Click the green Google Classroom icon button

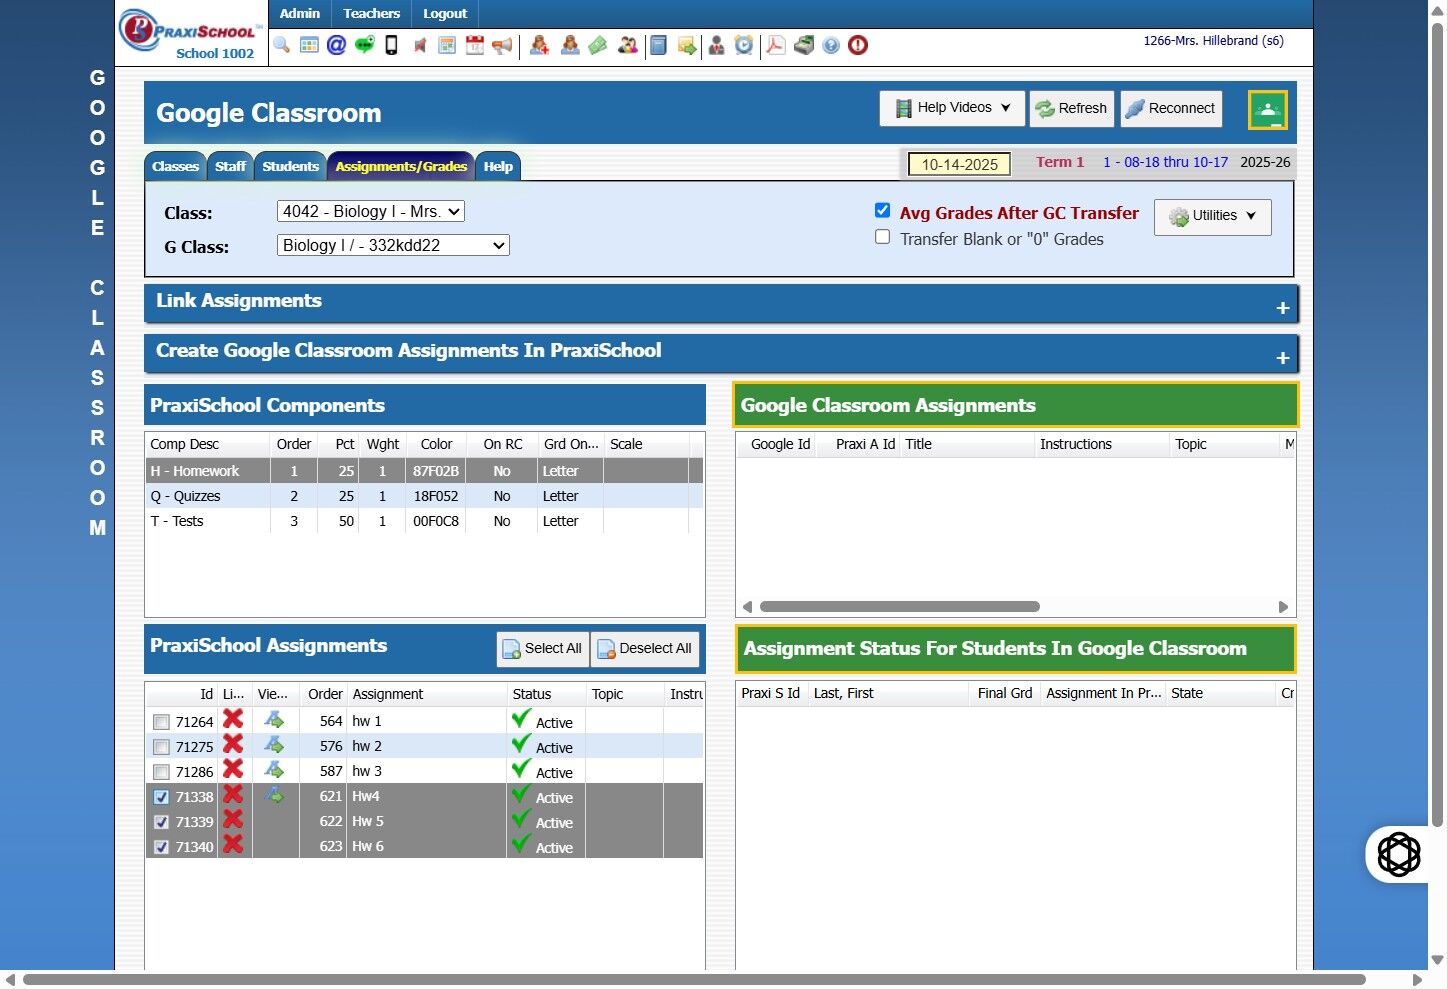click(x=1267, y=110)
